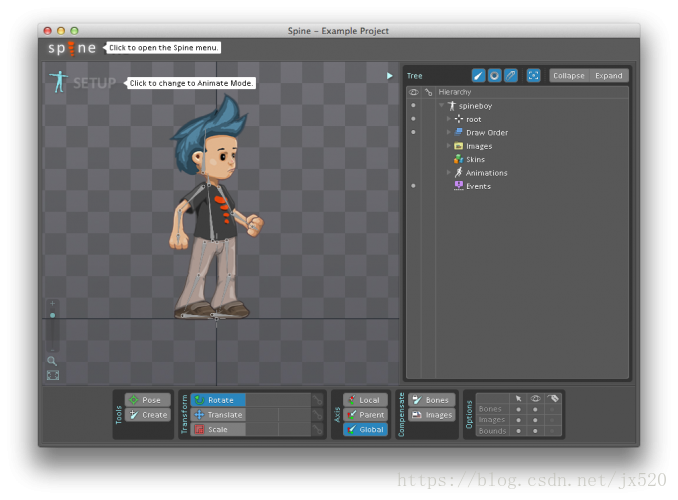Select the Images folder icon

[459, 146]
